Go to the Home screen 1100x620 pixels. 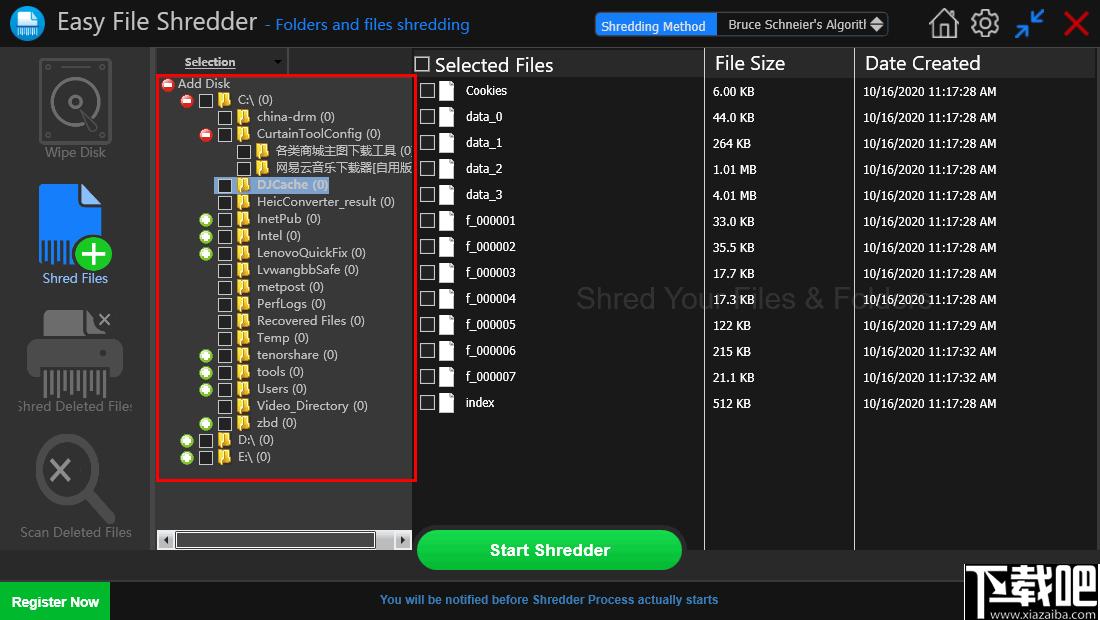944,23
